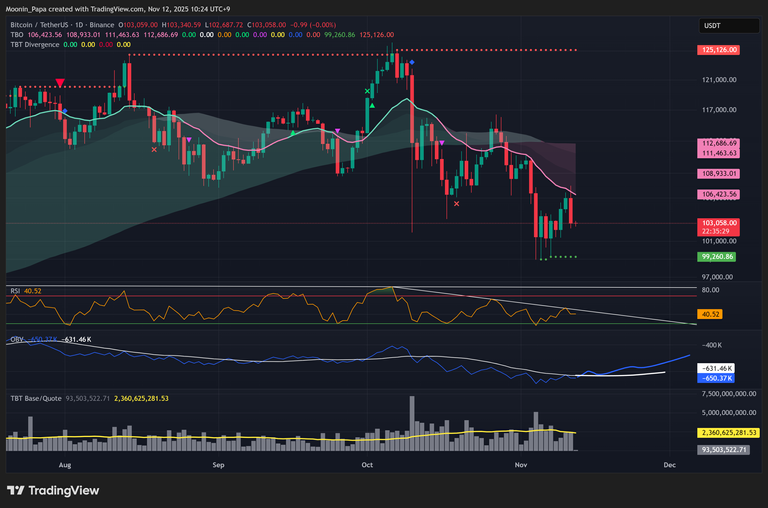This screenshot has width=768, height=508.
Task: Select the RSI indicator legend label
Action: click(x=16, y=290)
